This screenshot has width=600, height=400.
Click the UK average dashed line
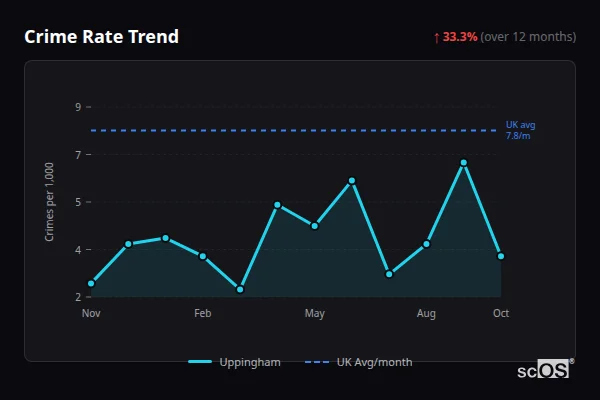coord(293,131)
